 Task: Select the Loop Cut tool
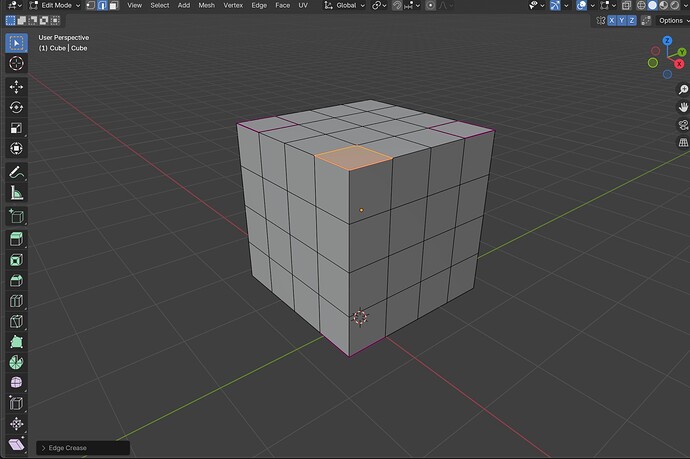pyautogui.click(x=16, y=301)
